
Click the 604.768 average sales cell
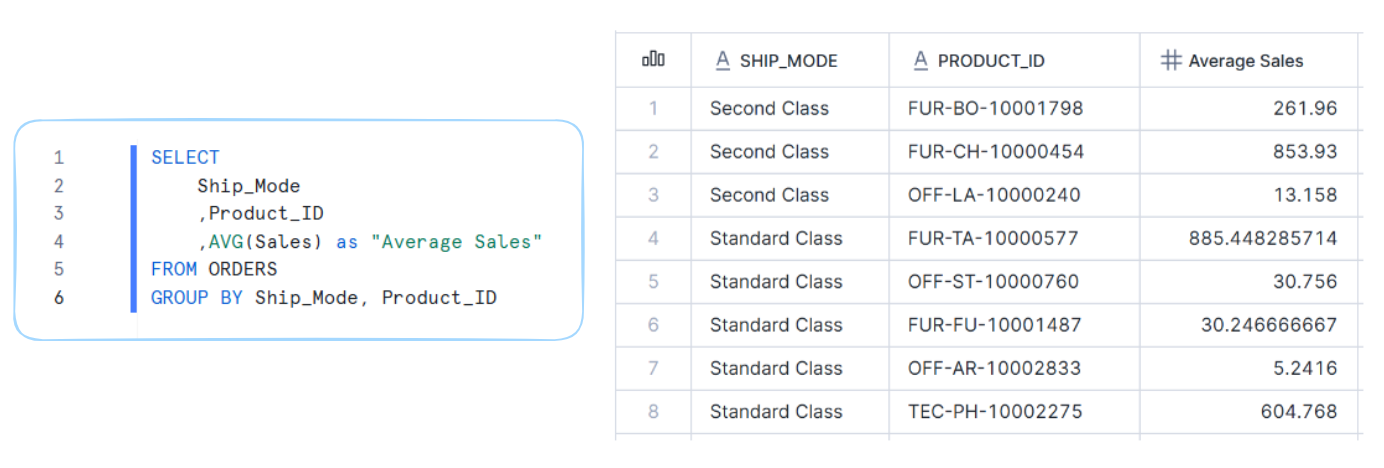1304,411
